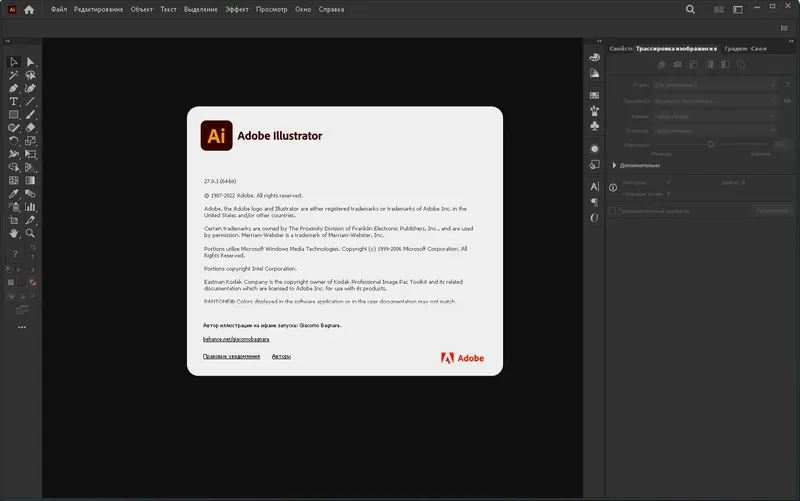Select the Scale tool
Viewport: 800px width, 501px height.
(31, 141)
